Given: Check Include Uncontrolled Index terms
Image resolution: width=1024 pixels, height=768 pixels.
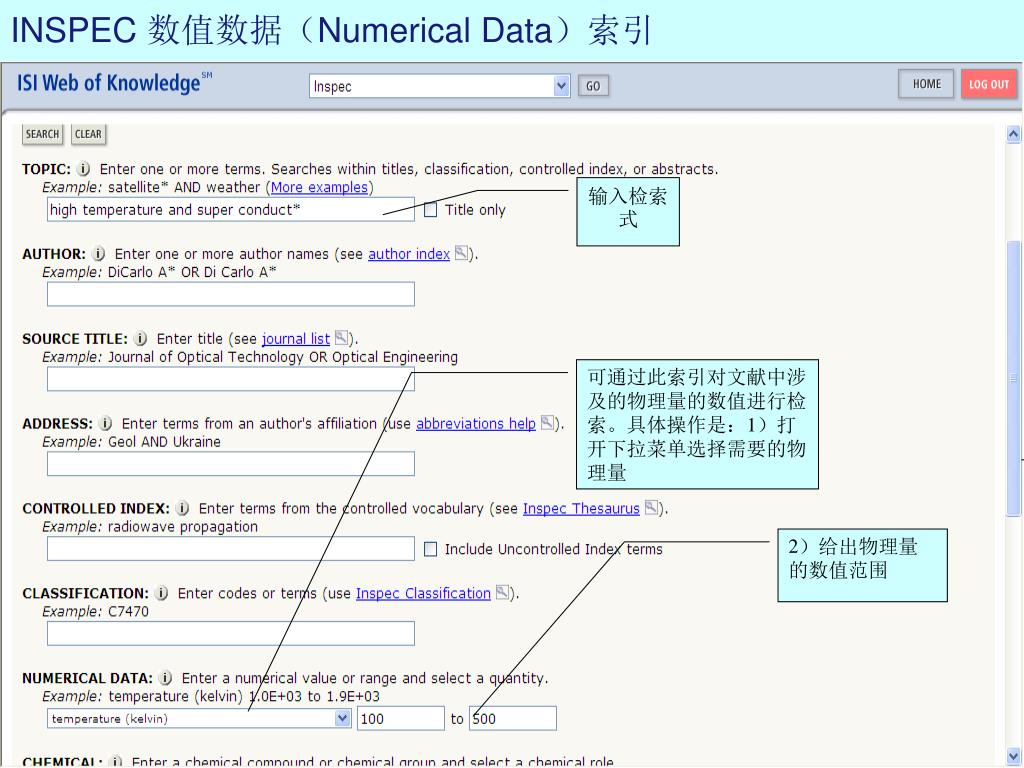Looking at the screenshot, I should click(x=430, y=549).
